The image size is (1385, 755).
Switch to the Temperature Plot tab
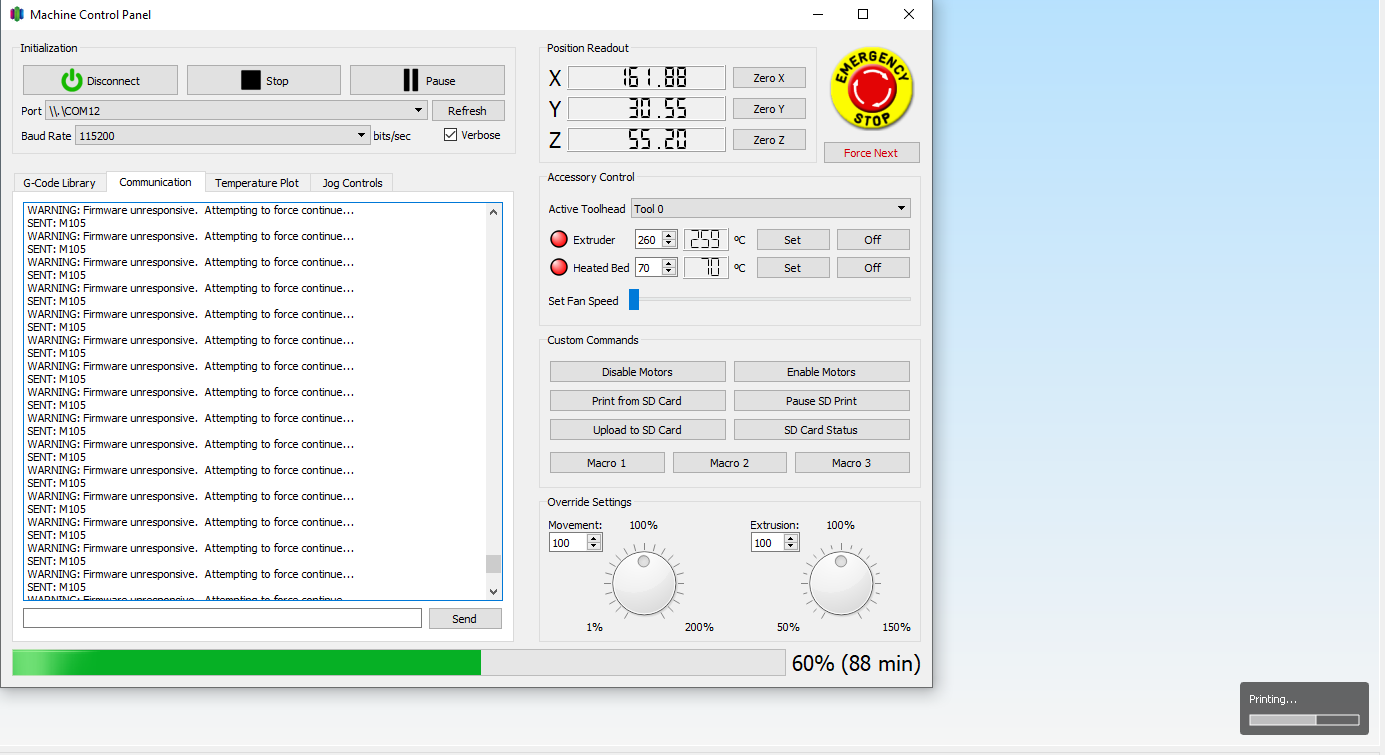[257, 183]
